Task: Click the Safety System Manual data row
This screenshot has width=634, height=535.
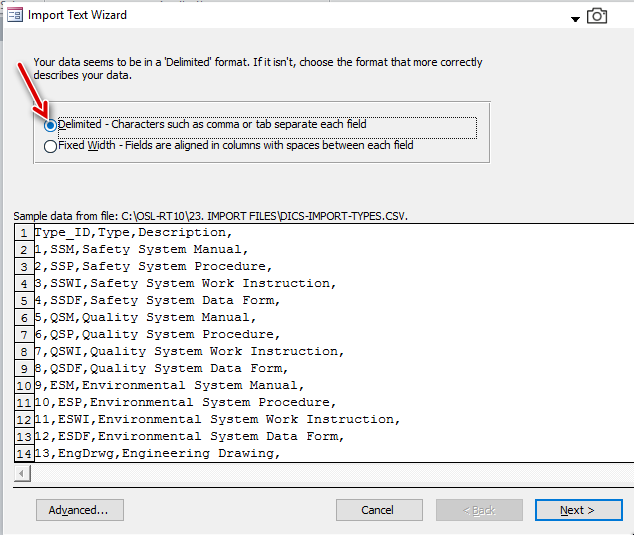Action: pyautogui.click(x=141, y=250)
